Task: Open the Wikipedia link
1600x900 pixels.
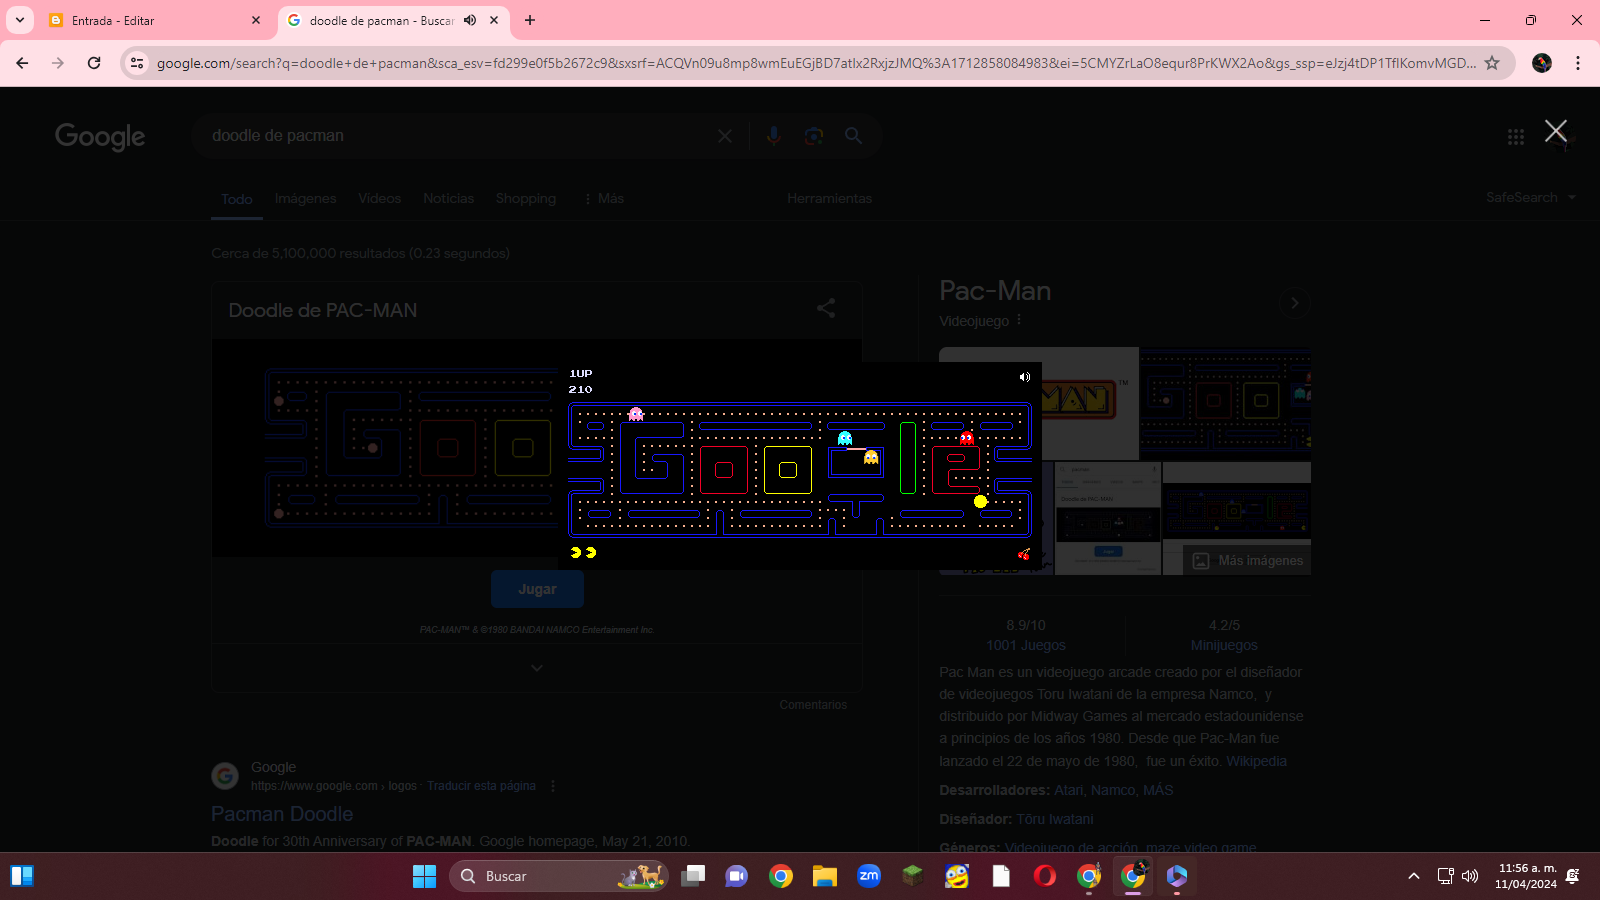Action: pos(1256,761)
